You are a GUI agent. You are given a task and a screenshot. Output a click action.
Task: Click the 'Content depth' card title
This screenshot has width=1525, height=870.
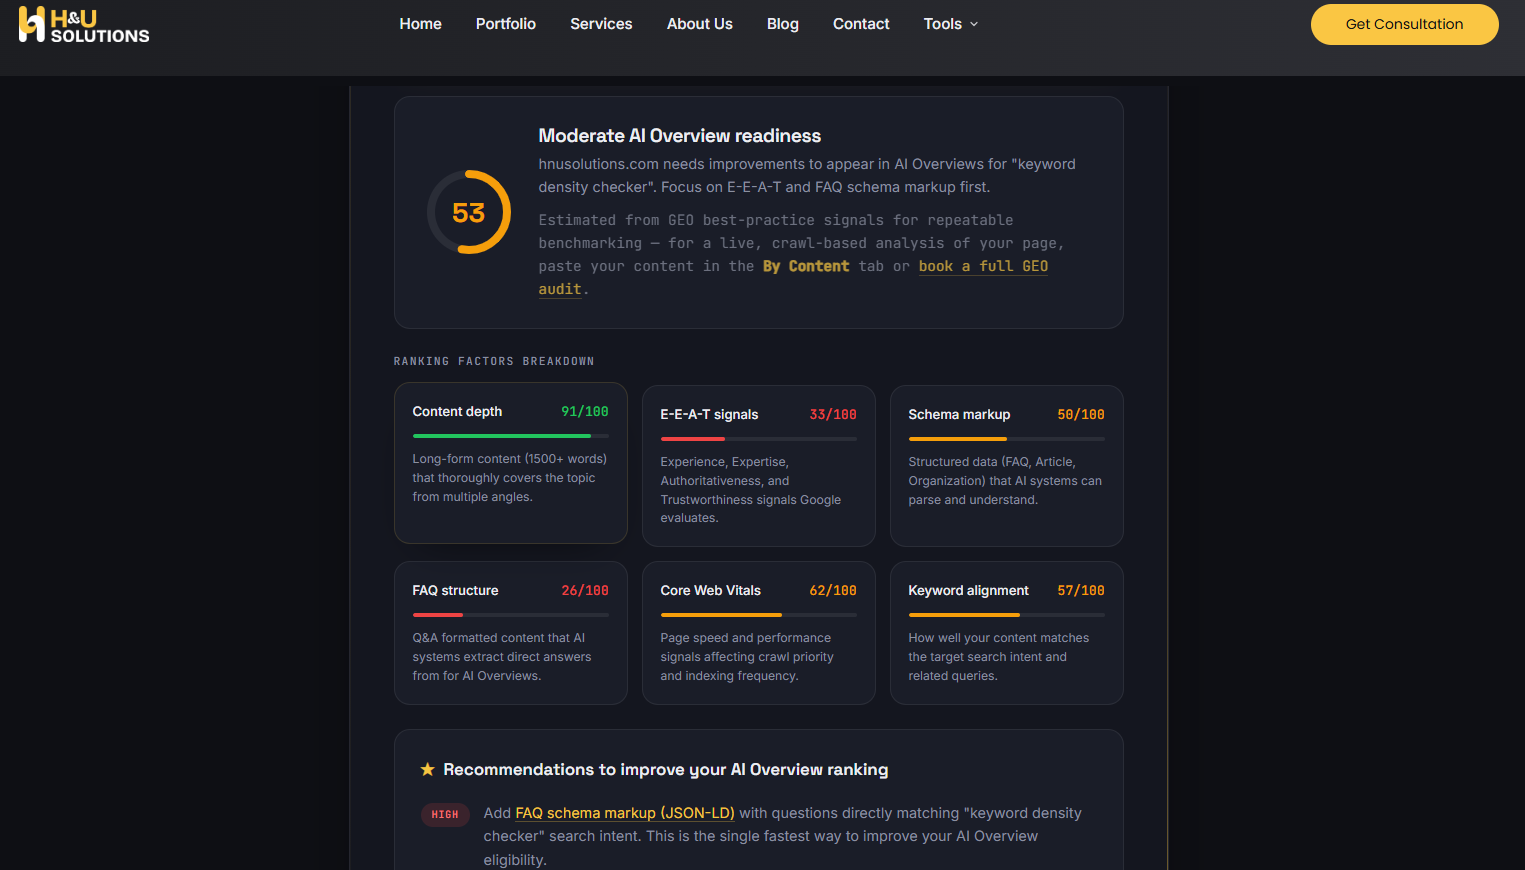(457, 411)
